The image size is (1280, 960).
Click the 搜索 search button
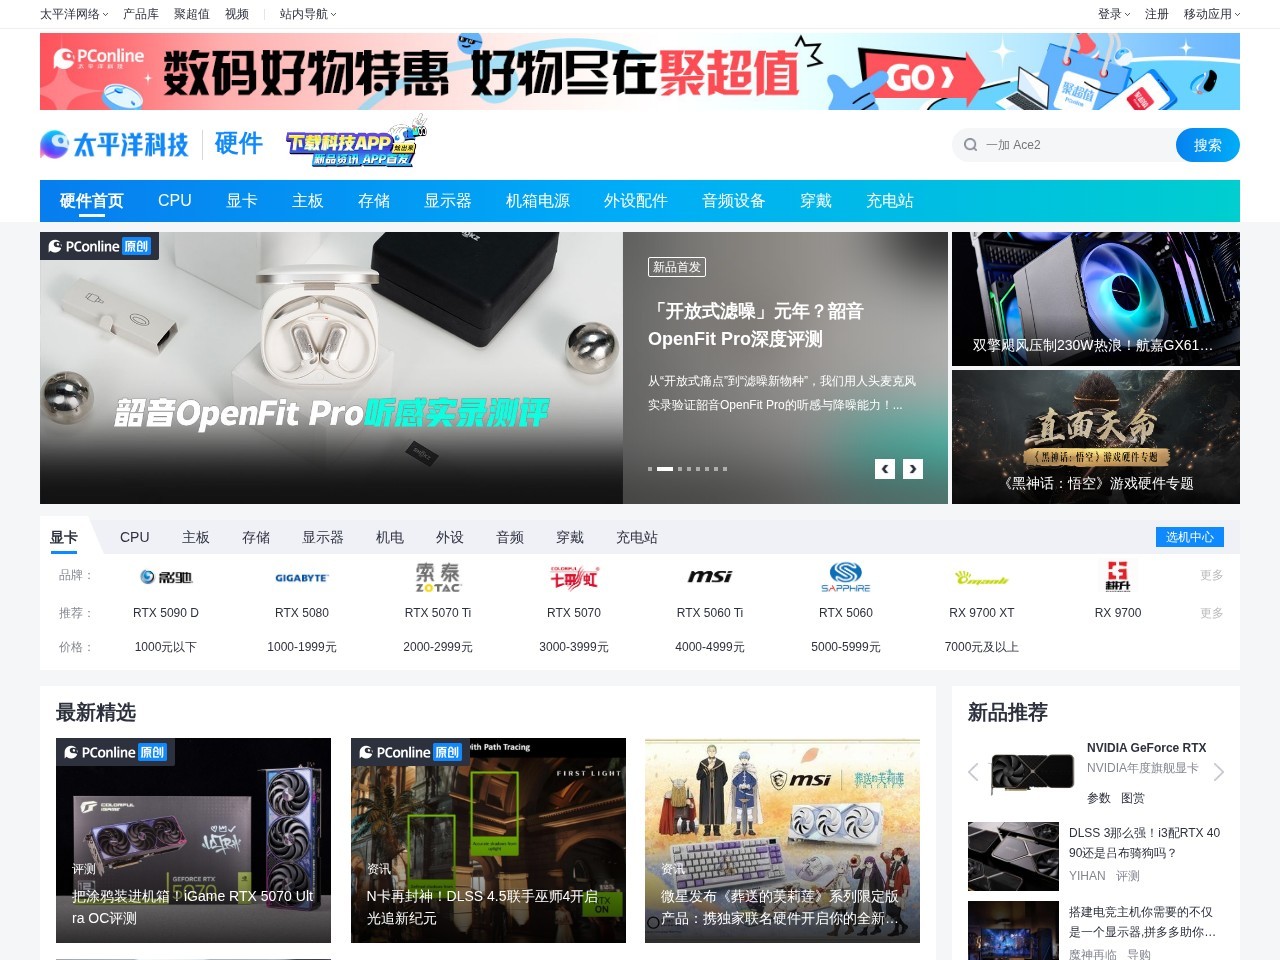(1207, 145)
